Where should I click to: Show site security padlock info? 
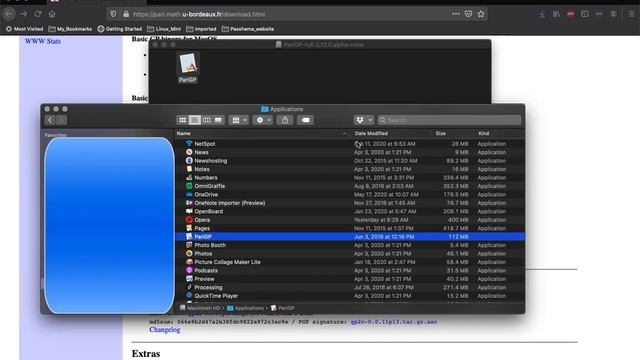tap(126, 14)
